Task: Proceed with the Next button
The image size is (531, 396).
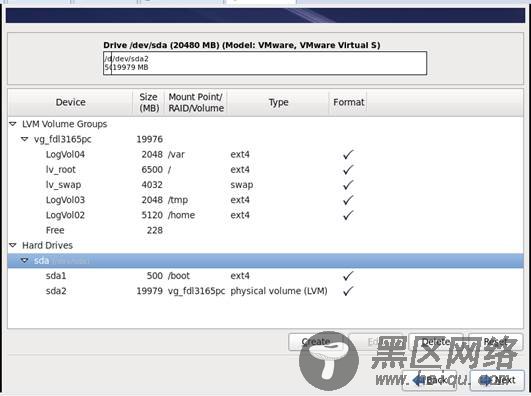Action: 498,380
